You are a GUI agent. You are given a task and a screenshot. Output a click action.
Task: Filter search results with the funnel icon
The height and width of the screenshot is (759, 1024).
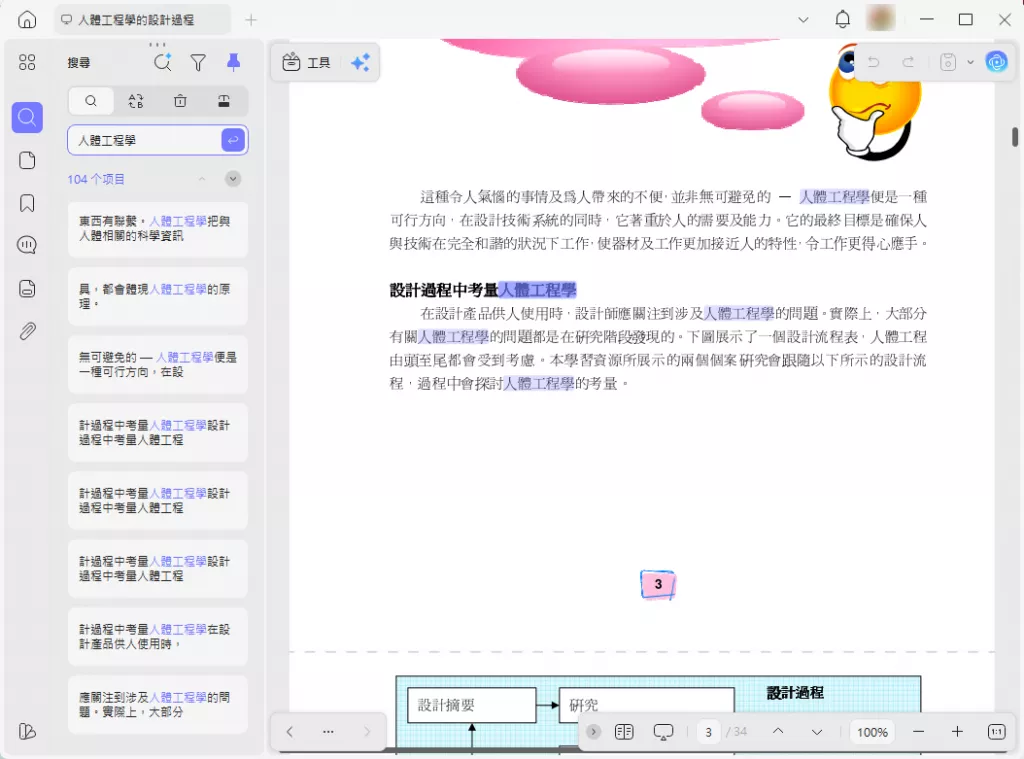tap(198, 62)
